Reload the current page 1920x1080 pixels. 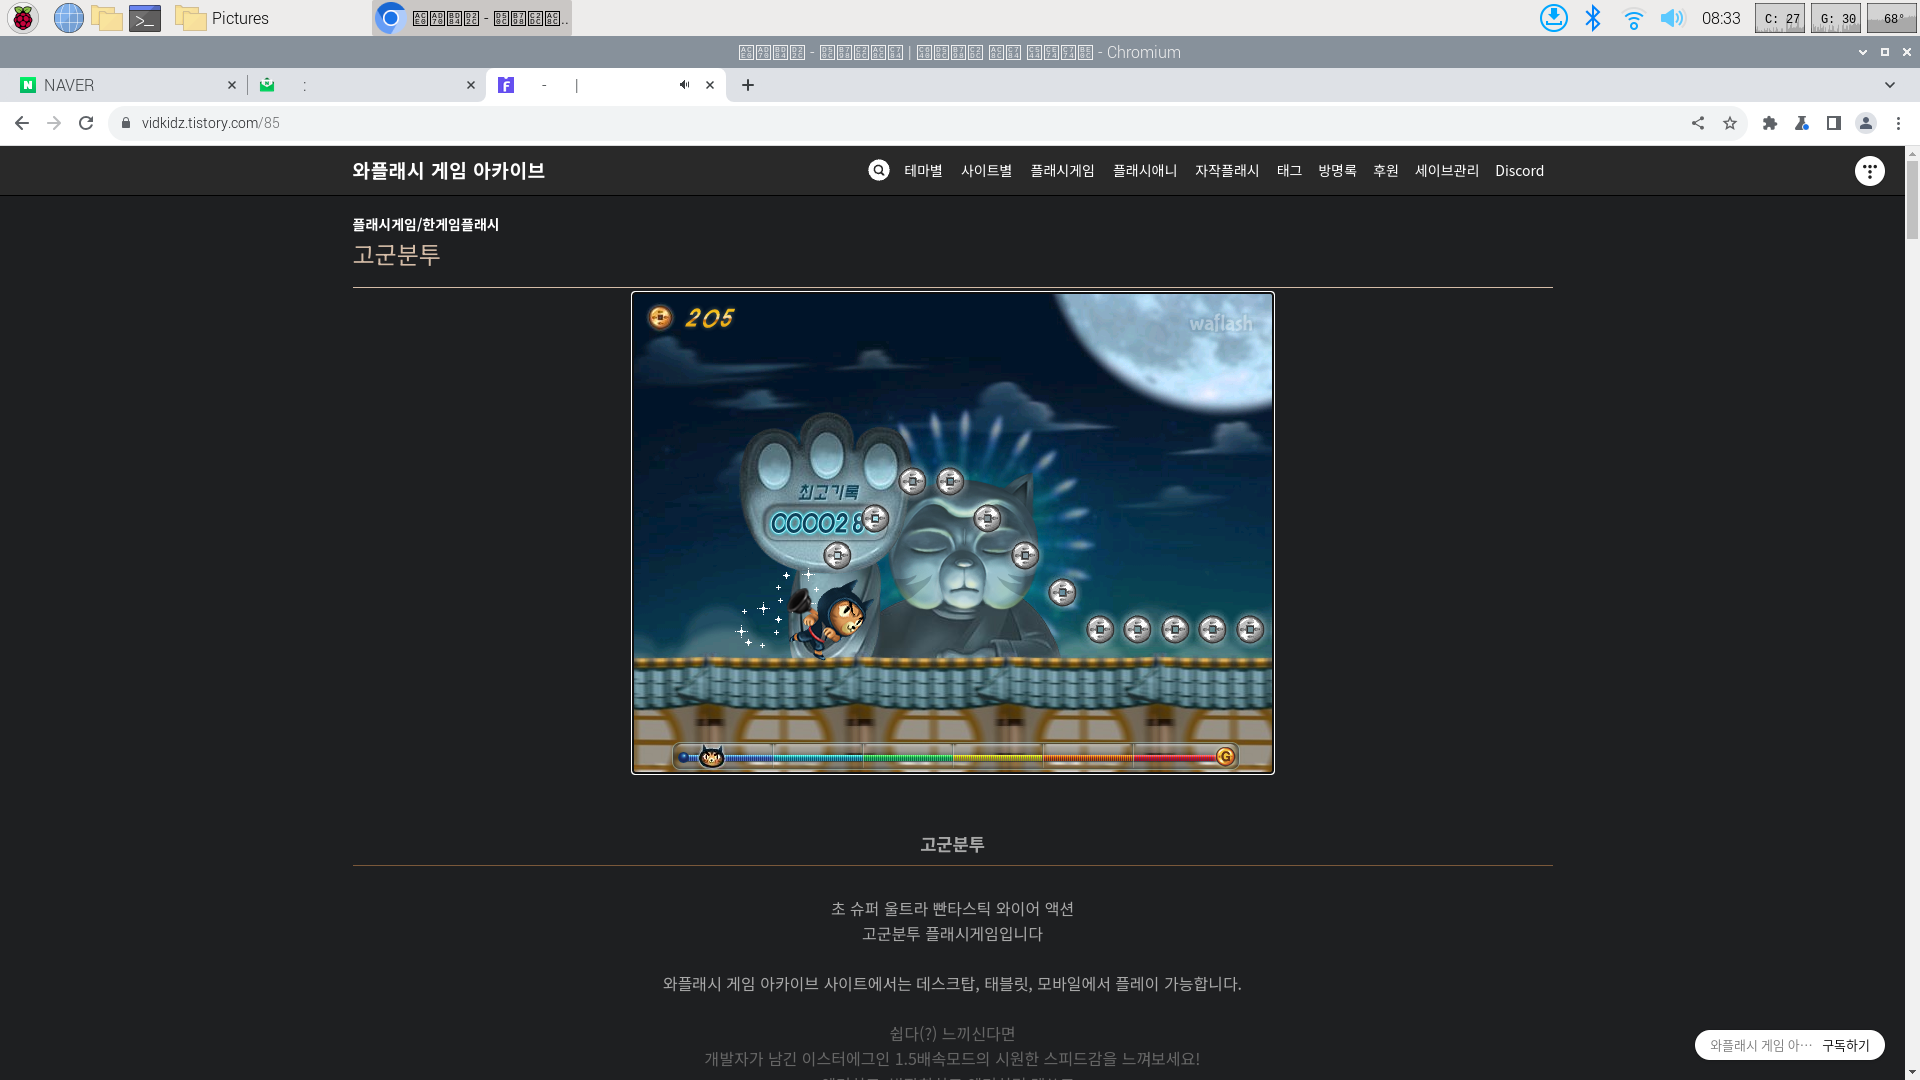coord(86,123)
